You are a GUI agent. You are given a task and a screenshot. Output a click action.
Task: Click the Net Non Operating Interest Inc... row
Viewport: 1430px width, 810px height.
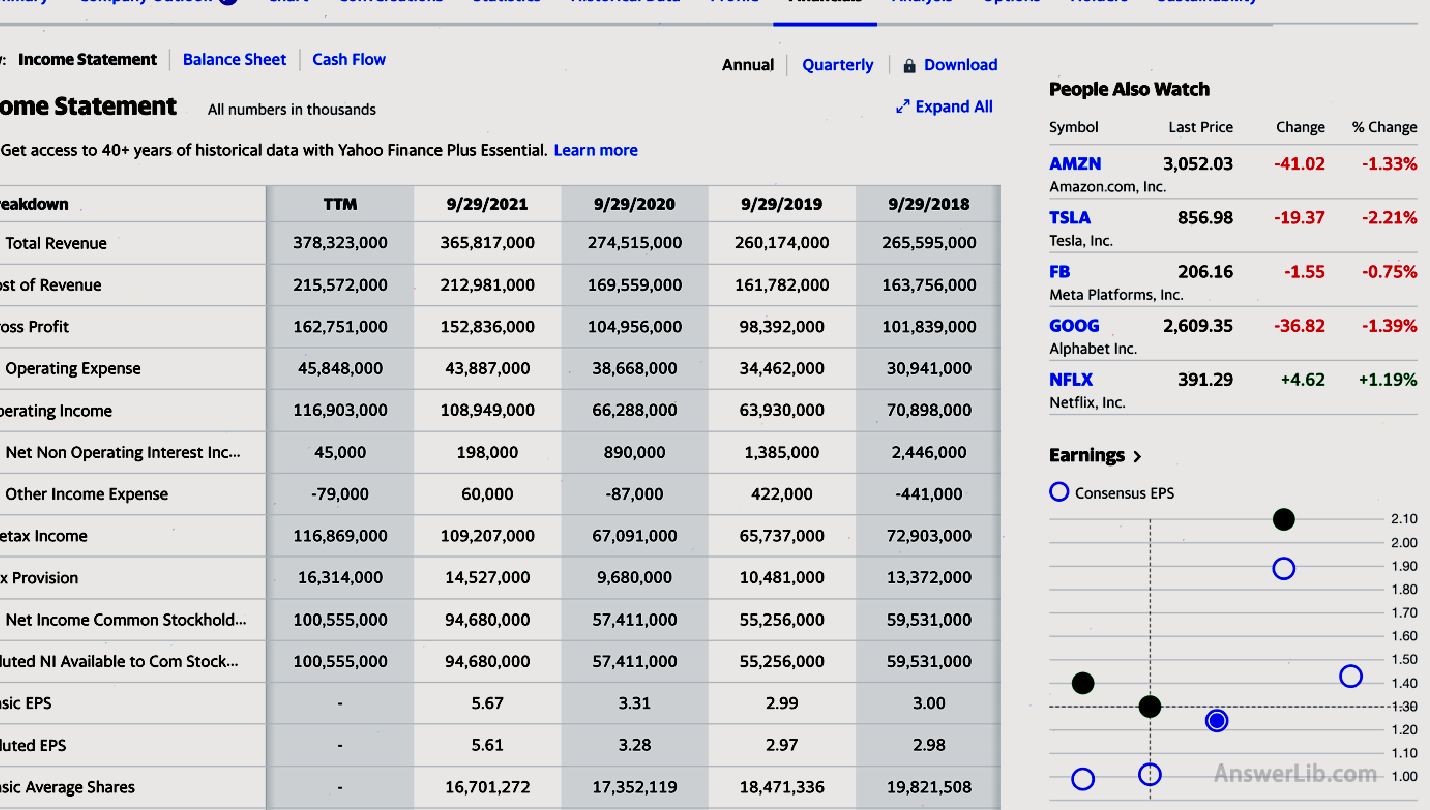pyautogui.click(x=123, y=453)
